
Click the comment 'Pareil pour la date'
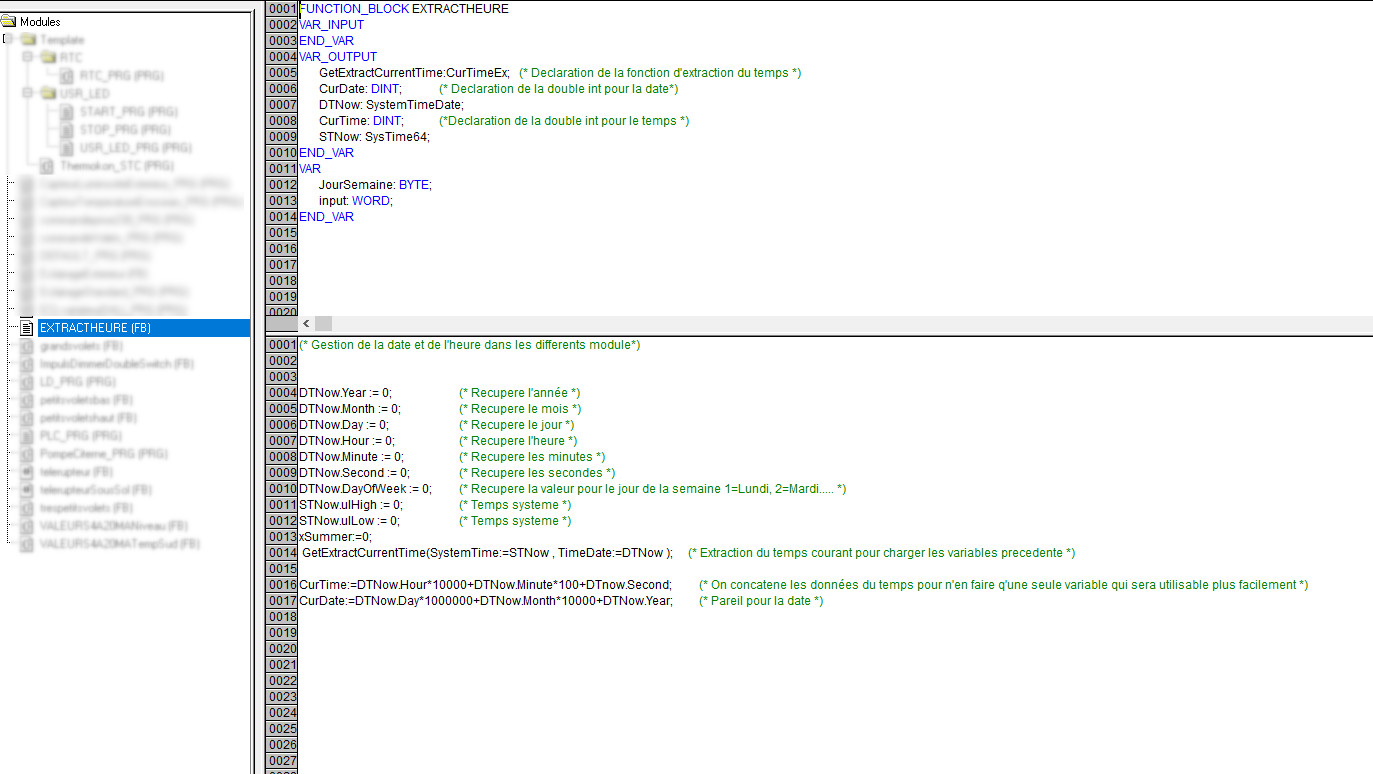[760, 601]
